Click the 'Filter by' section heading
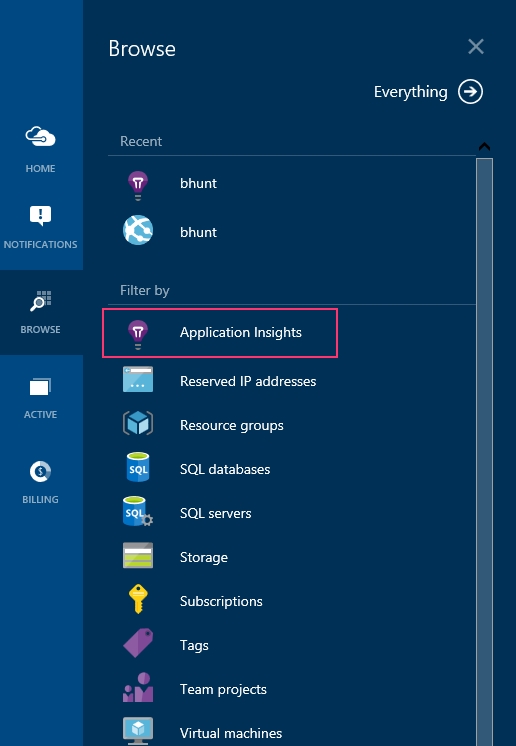This screenshot has width=516, height=746. (x=145, y=290)
